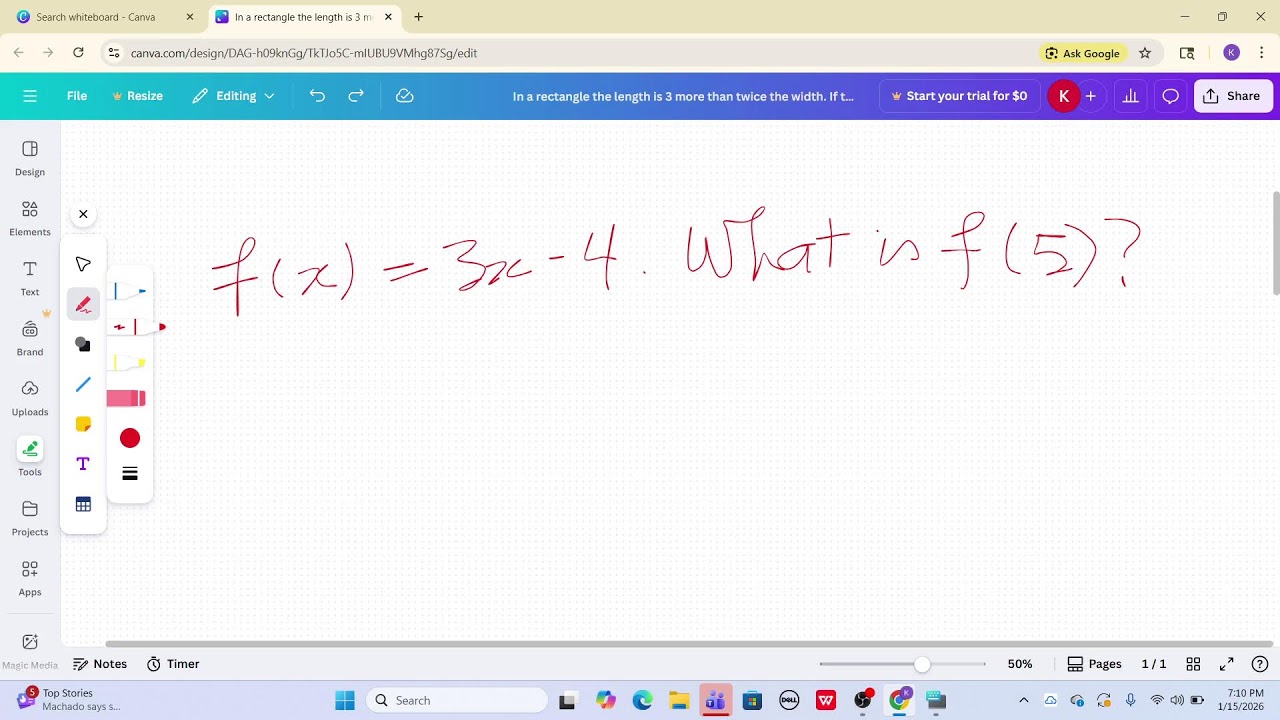Screen dimensions: 1280x720
Task: Open the File menu
Action: tap(77, 96)
